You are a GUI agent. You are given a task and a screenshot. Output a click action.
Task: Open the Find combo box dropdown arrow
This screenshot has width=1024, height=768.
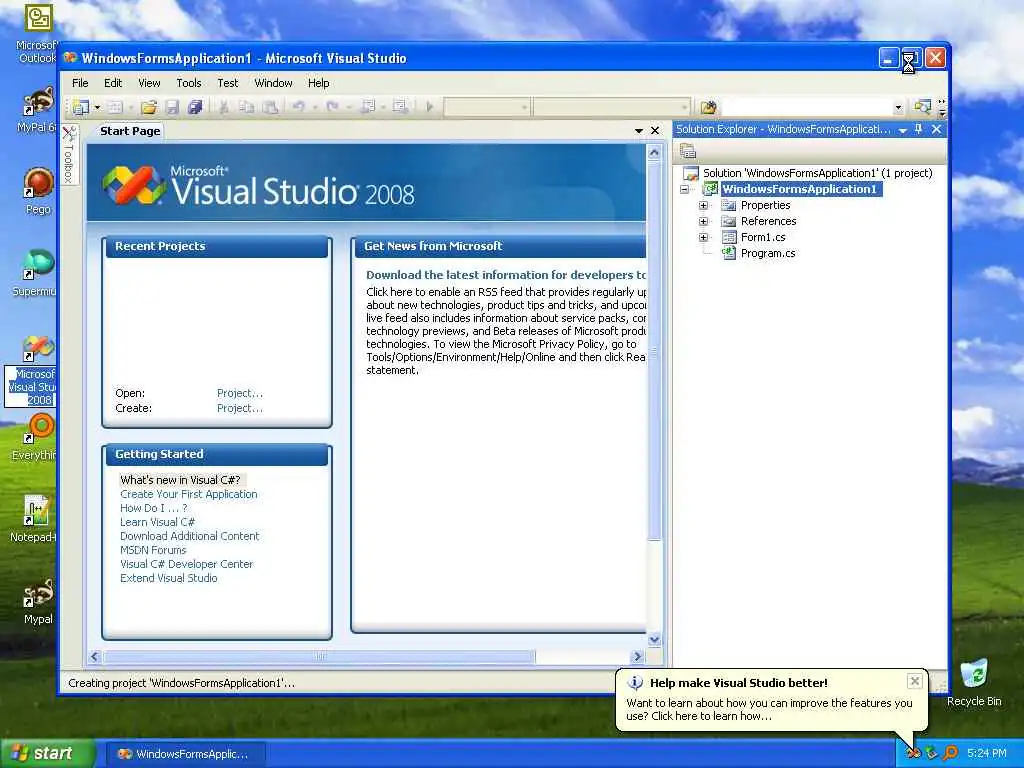click(899, 107)
